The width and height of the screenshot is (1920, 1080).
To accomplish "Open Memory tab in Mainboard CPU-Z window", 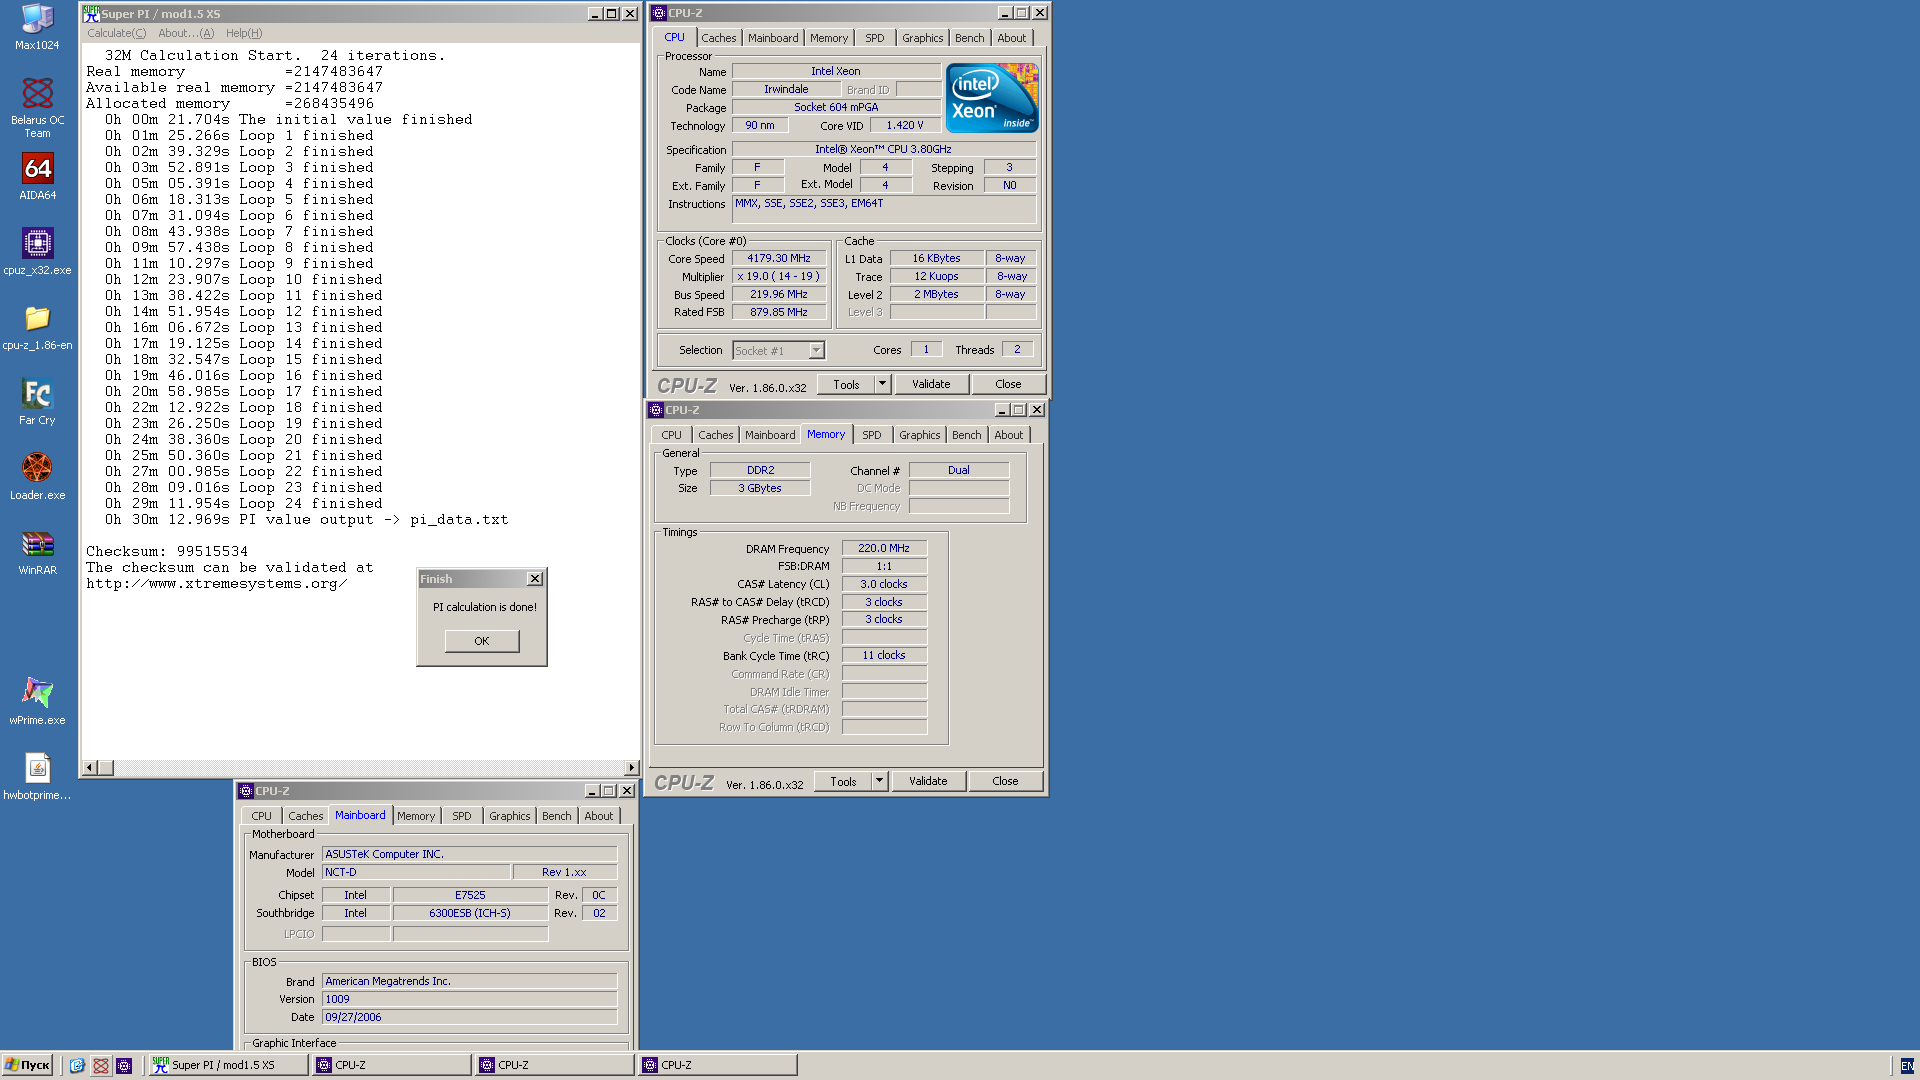I will tap(416, 816).
